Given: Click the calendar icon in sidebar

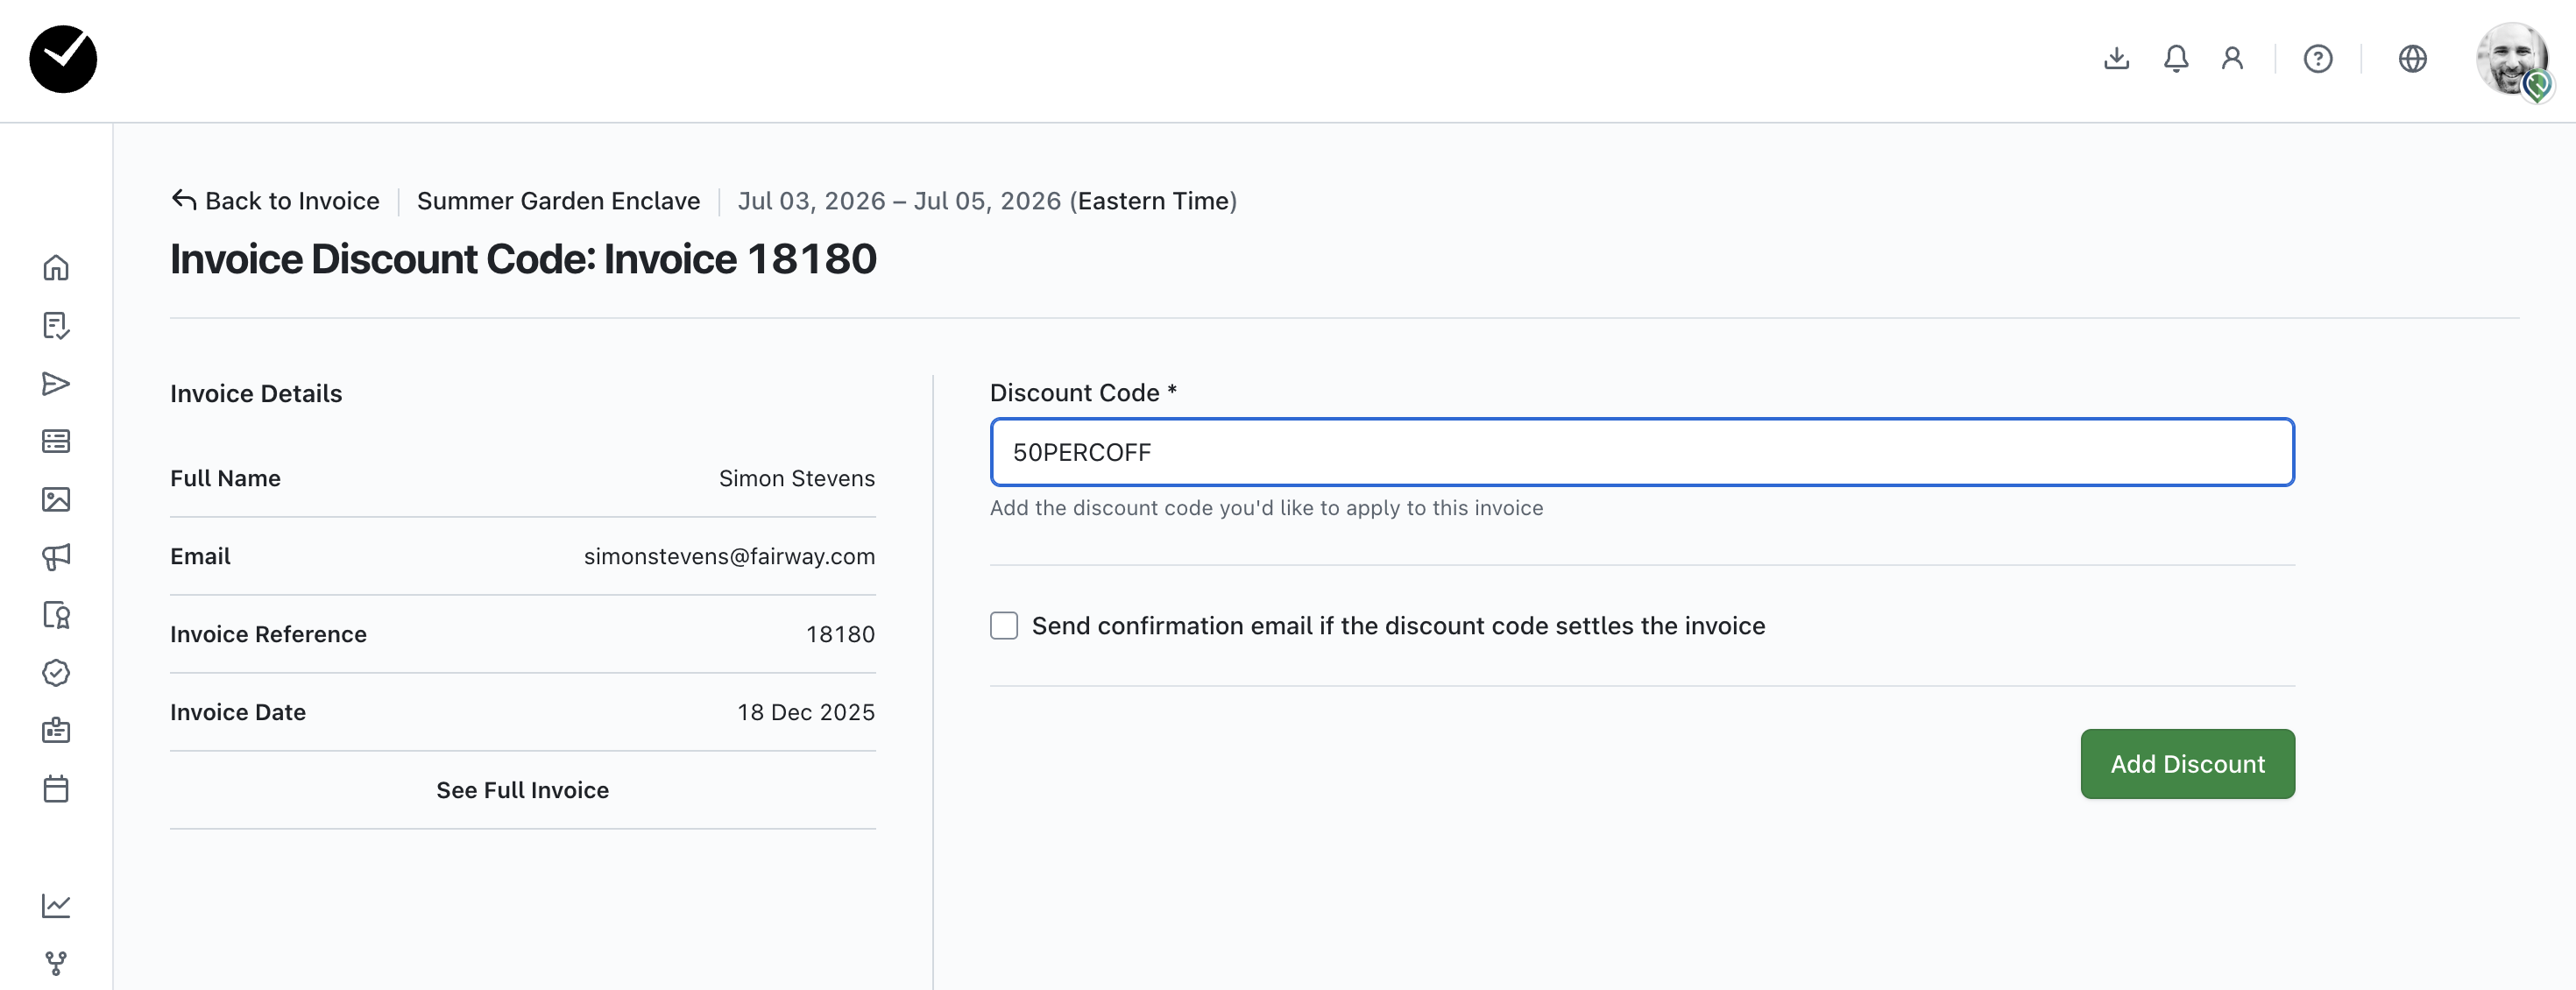Looking at the screenshot, I should click(56, 789).
